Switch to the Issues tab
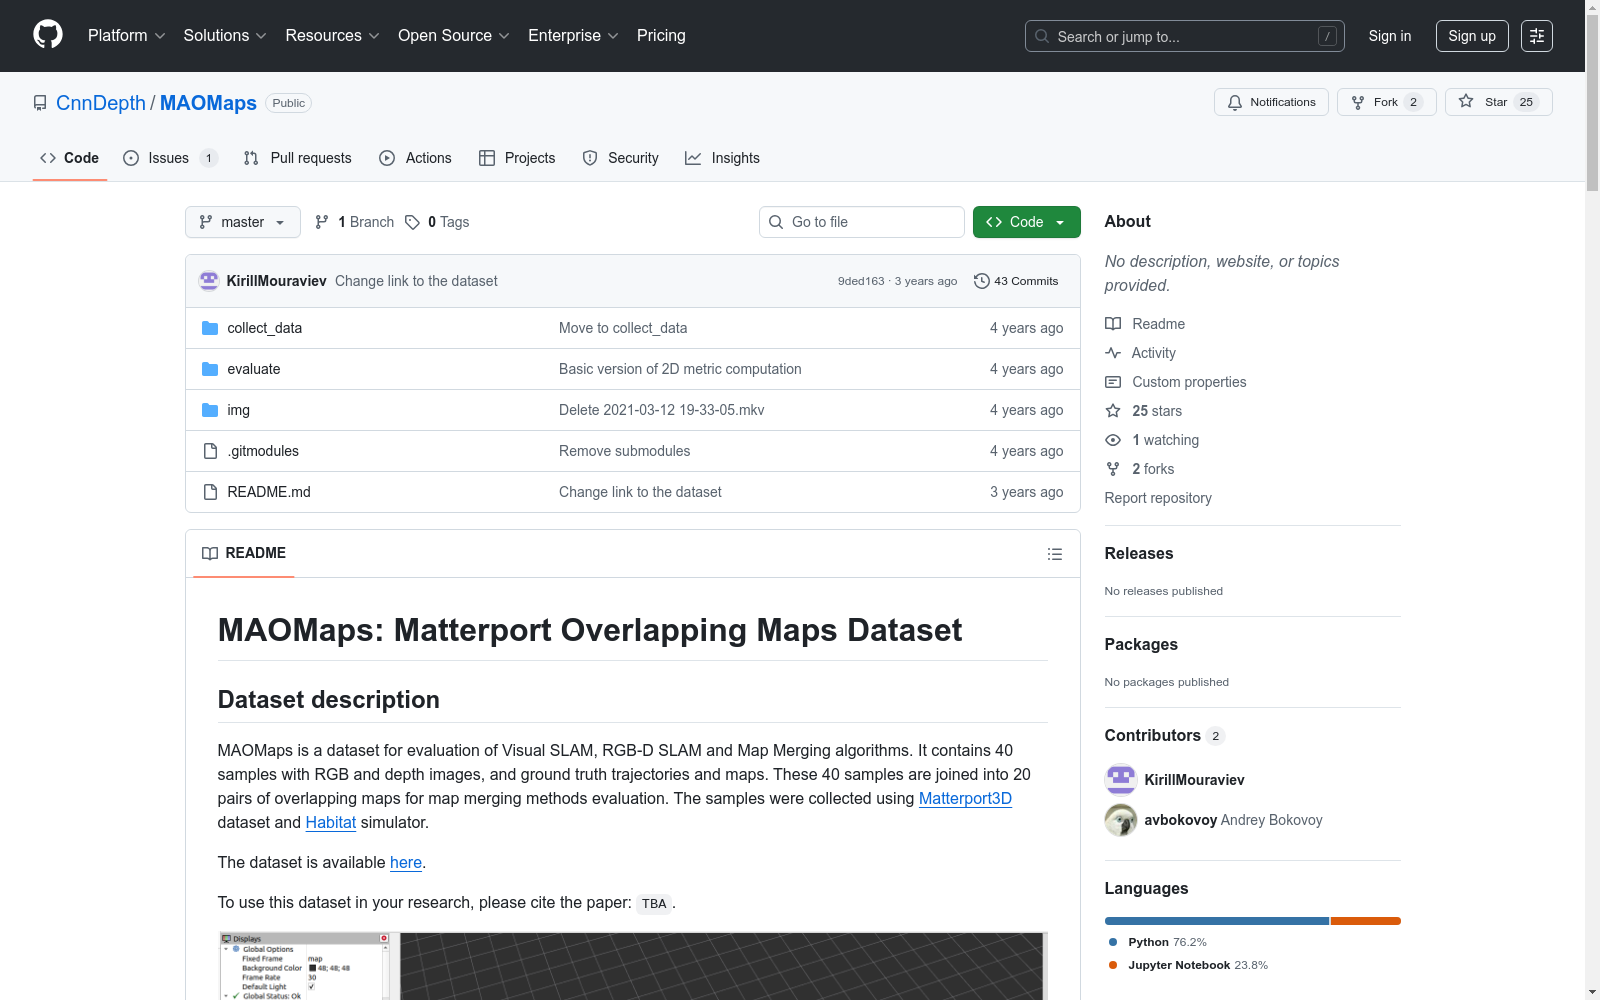Screen dimensions: 1600x1000 (x=170, y=158)
